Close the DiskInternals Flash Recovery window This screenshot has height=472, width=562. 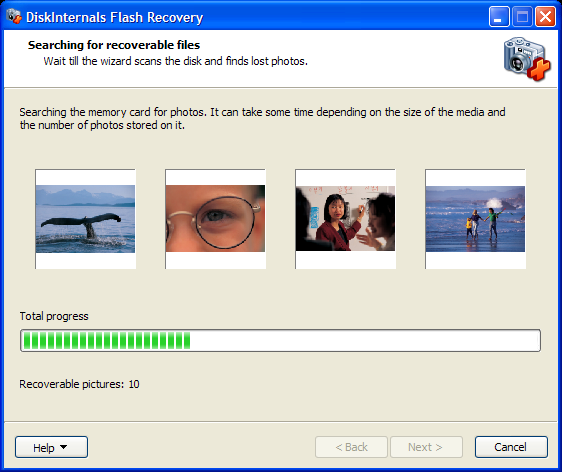(x=545, y=16)
